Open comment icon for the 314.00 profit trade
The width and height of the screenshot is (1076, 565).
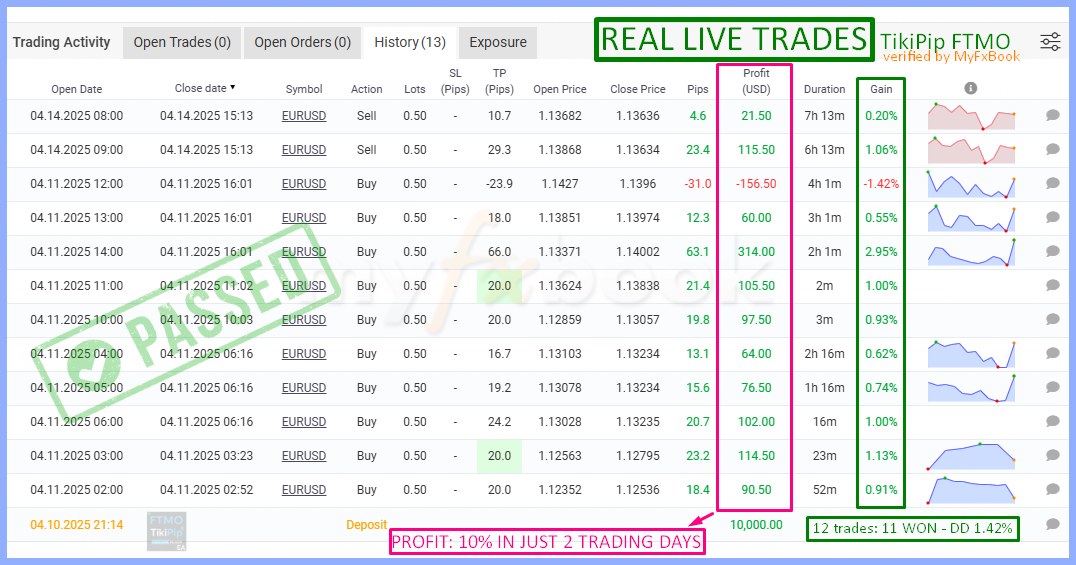point(1053,251)
